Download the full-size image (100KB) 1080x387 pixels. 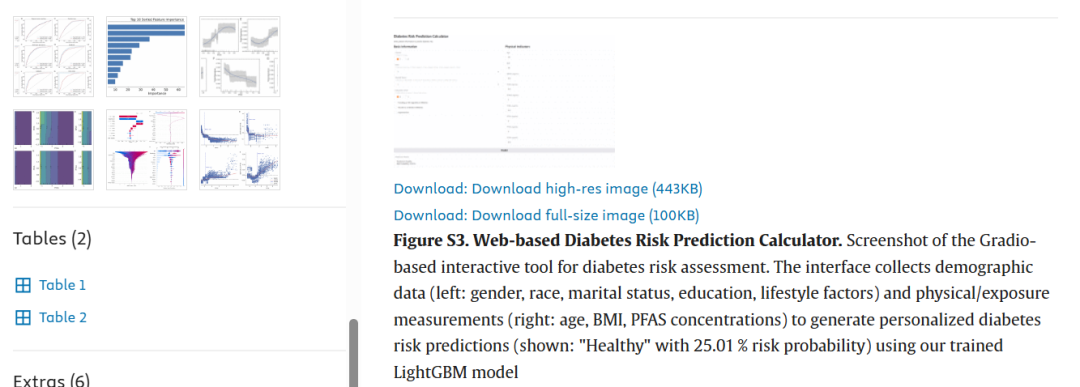click(x=547, y=216)
